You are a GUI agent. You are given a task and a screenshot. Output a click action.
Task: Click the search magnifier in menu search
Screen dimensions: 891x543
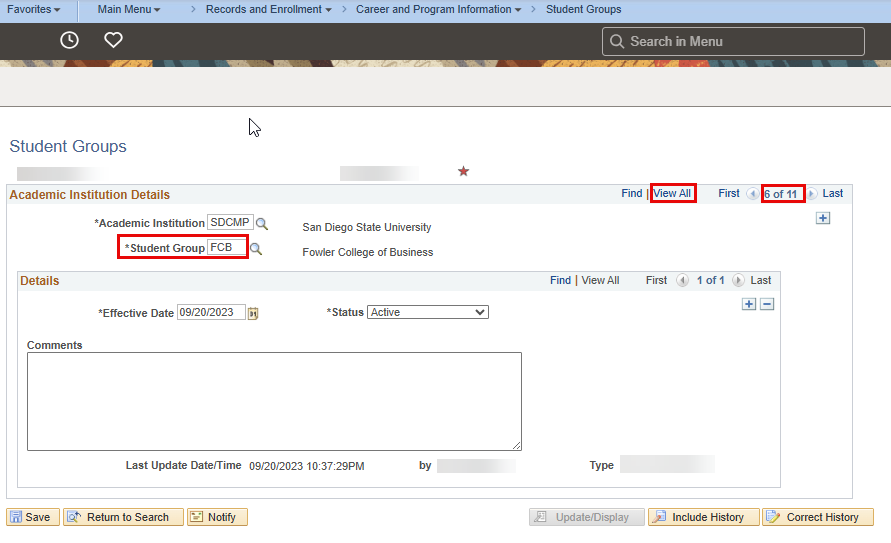pyautogui.click(x=617, y=41)
